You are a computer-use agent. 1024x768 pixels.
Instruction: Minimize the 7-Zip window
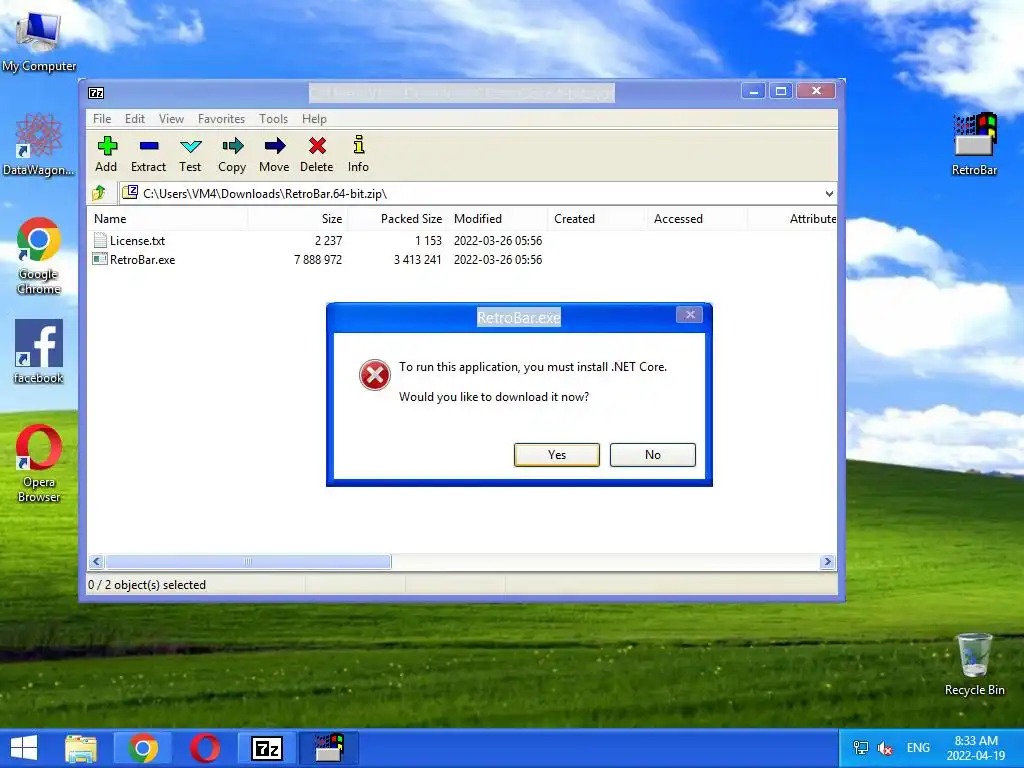click(753, 91)
